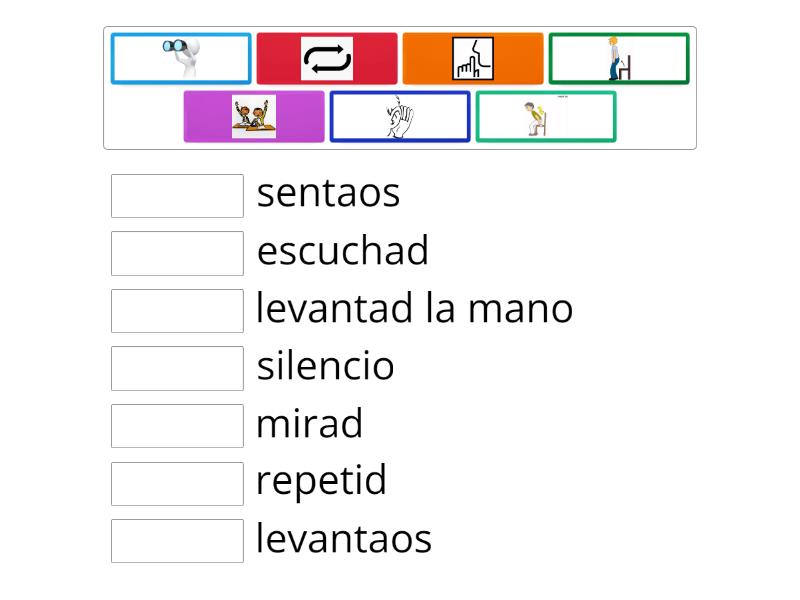Click the "escuchad" label
800x600 pixels.
point(342,251)
